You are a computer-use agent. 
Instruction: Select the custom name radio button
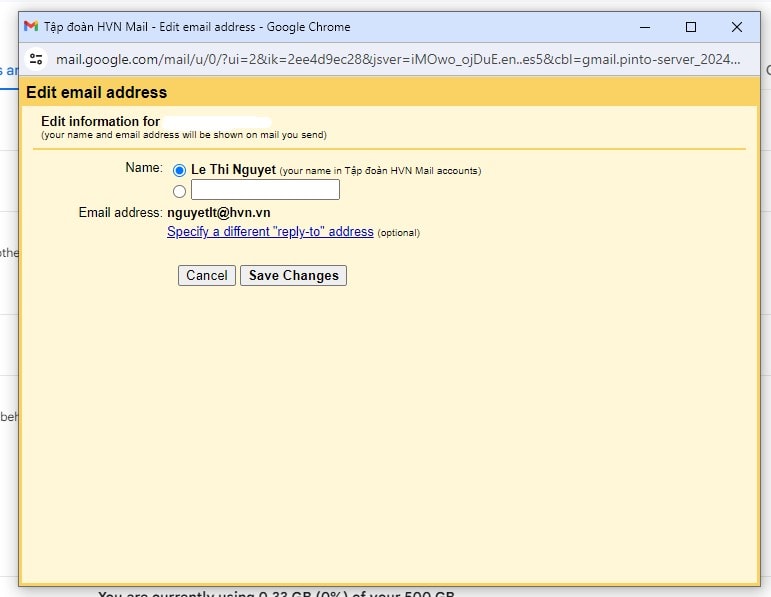pyautogui.click(x=180, y=191)
